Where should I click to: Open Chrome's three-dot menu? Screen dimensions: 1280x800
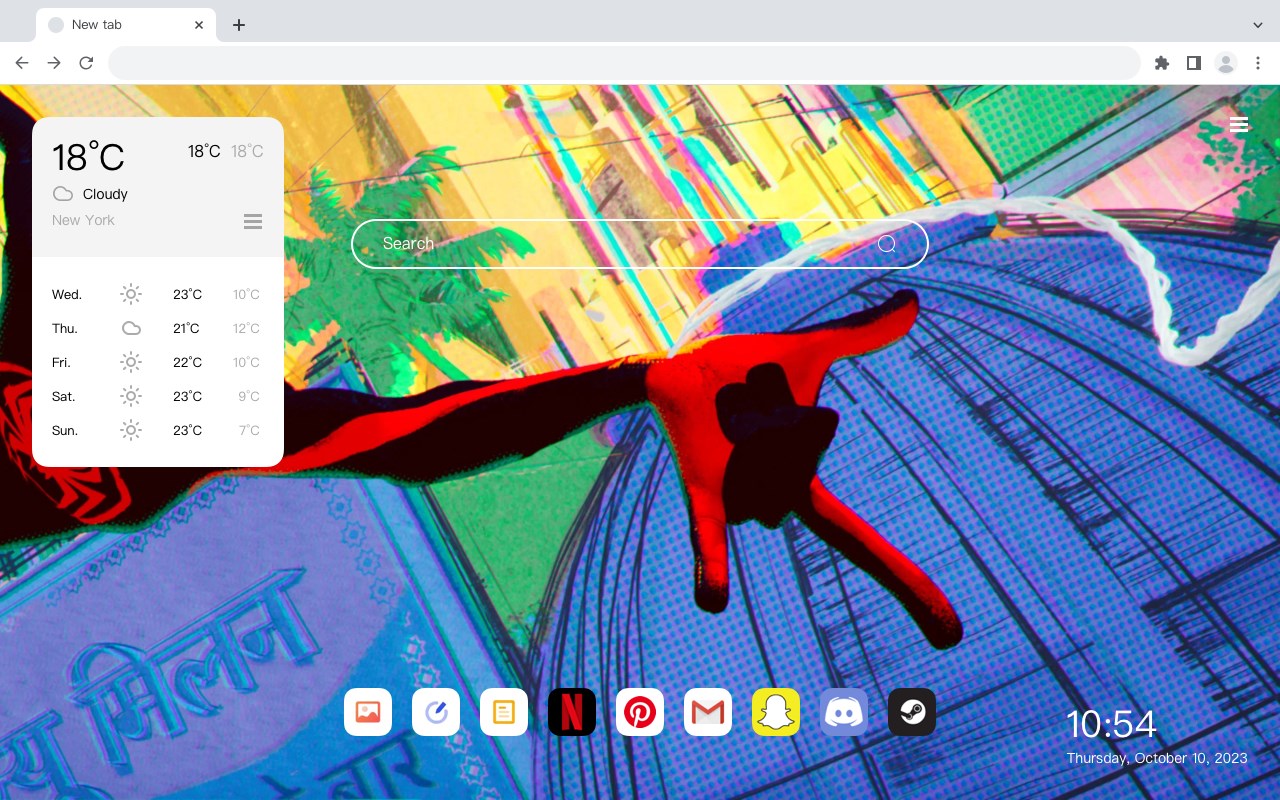pyautogui.click(x=1258, y=63)
